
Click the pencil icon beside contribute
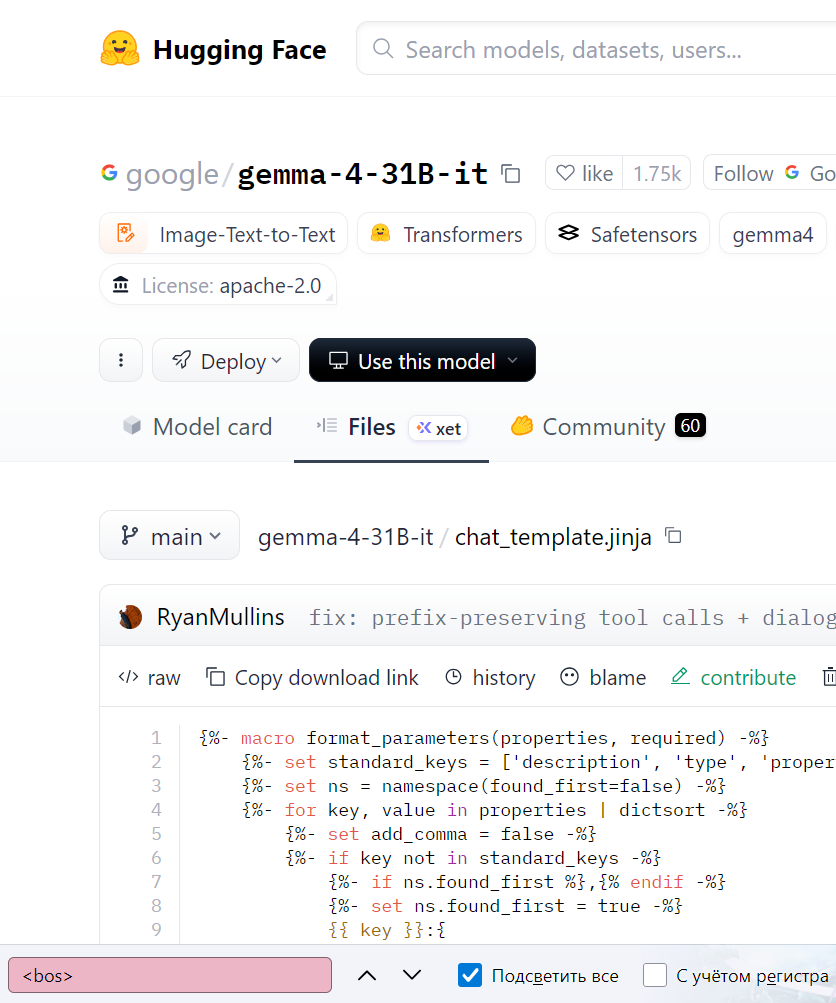point(680,676)
